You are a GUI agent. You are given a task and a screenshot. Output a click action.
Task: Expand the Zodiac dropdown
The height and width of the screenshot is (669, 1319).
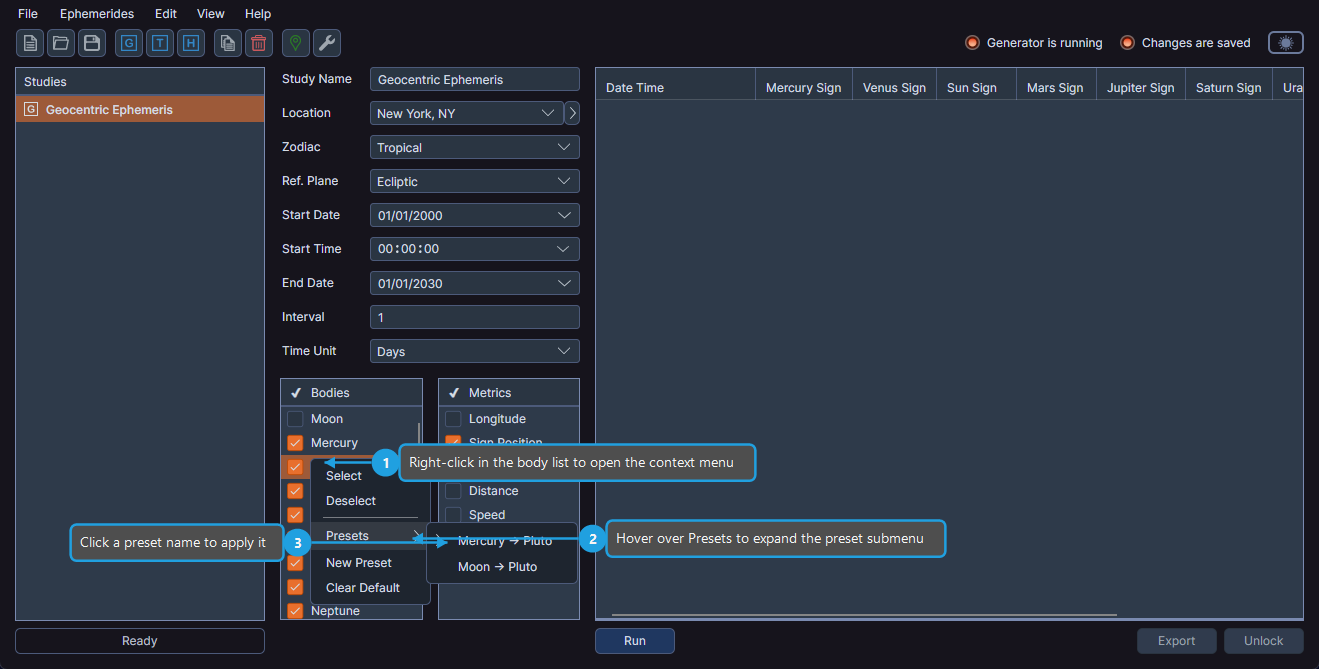(x=474, y=147)
